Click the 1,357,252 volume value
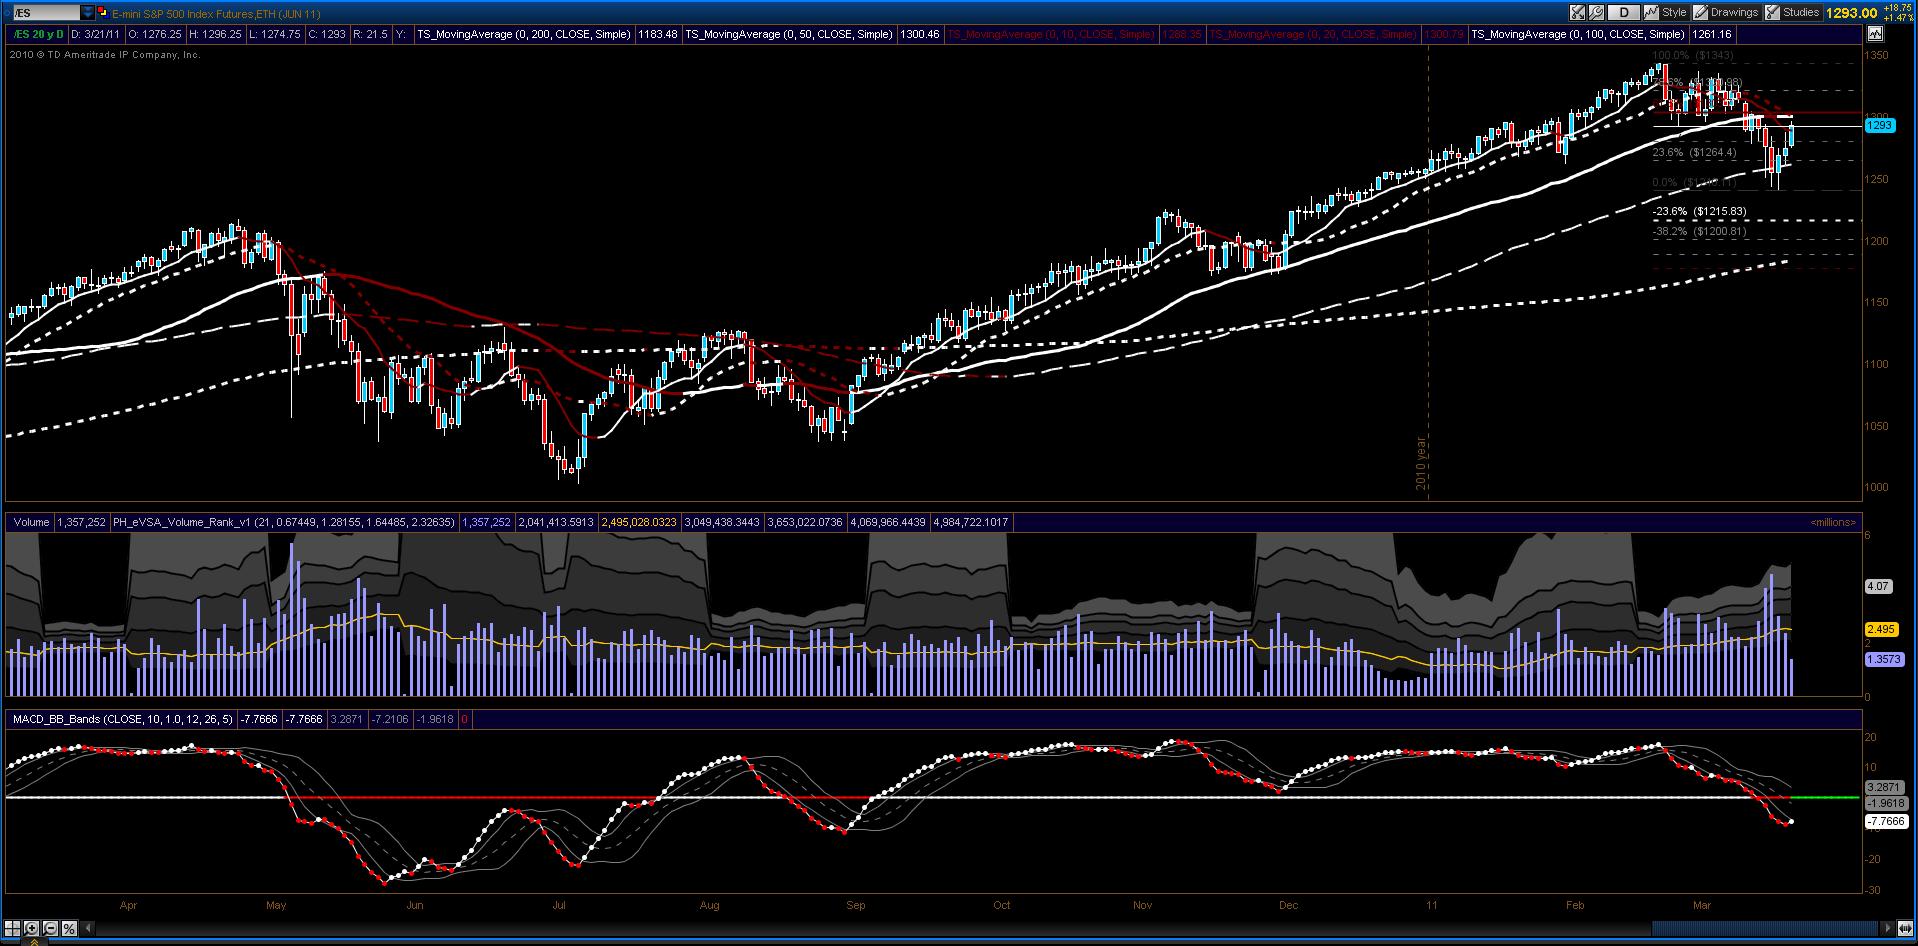 click(81, 522)
